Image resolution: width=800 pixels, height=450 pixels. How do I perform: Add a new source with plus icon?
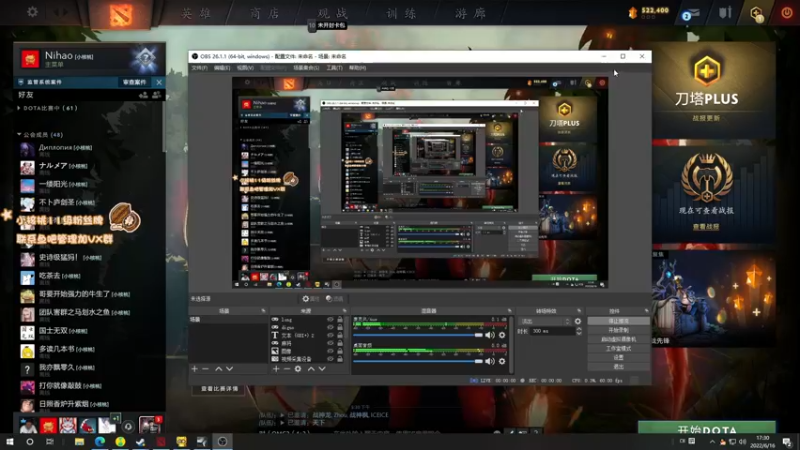[276, 368]
